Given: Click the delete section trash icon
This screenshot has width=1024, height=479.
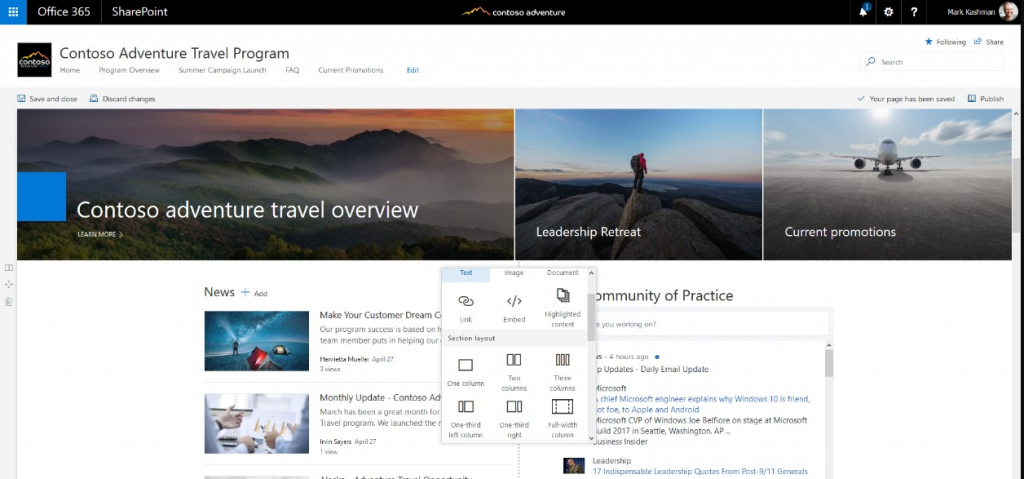Looking at the screenshot, I should tap(8, 302).
